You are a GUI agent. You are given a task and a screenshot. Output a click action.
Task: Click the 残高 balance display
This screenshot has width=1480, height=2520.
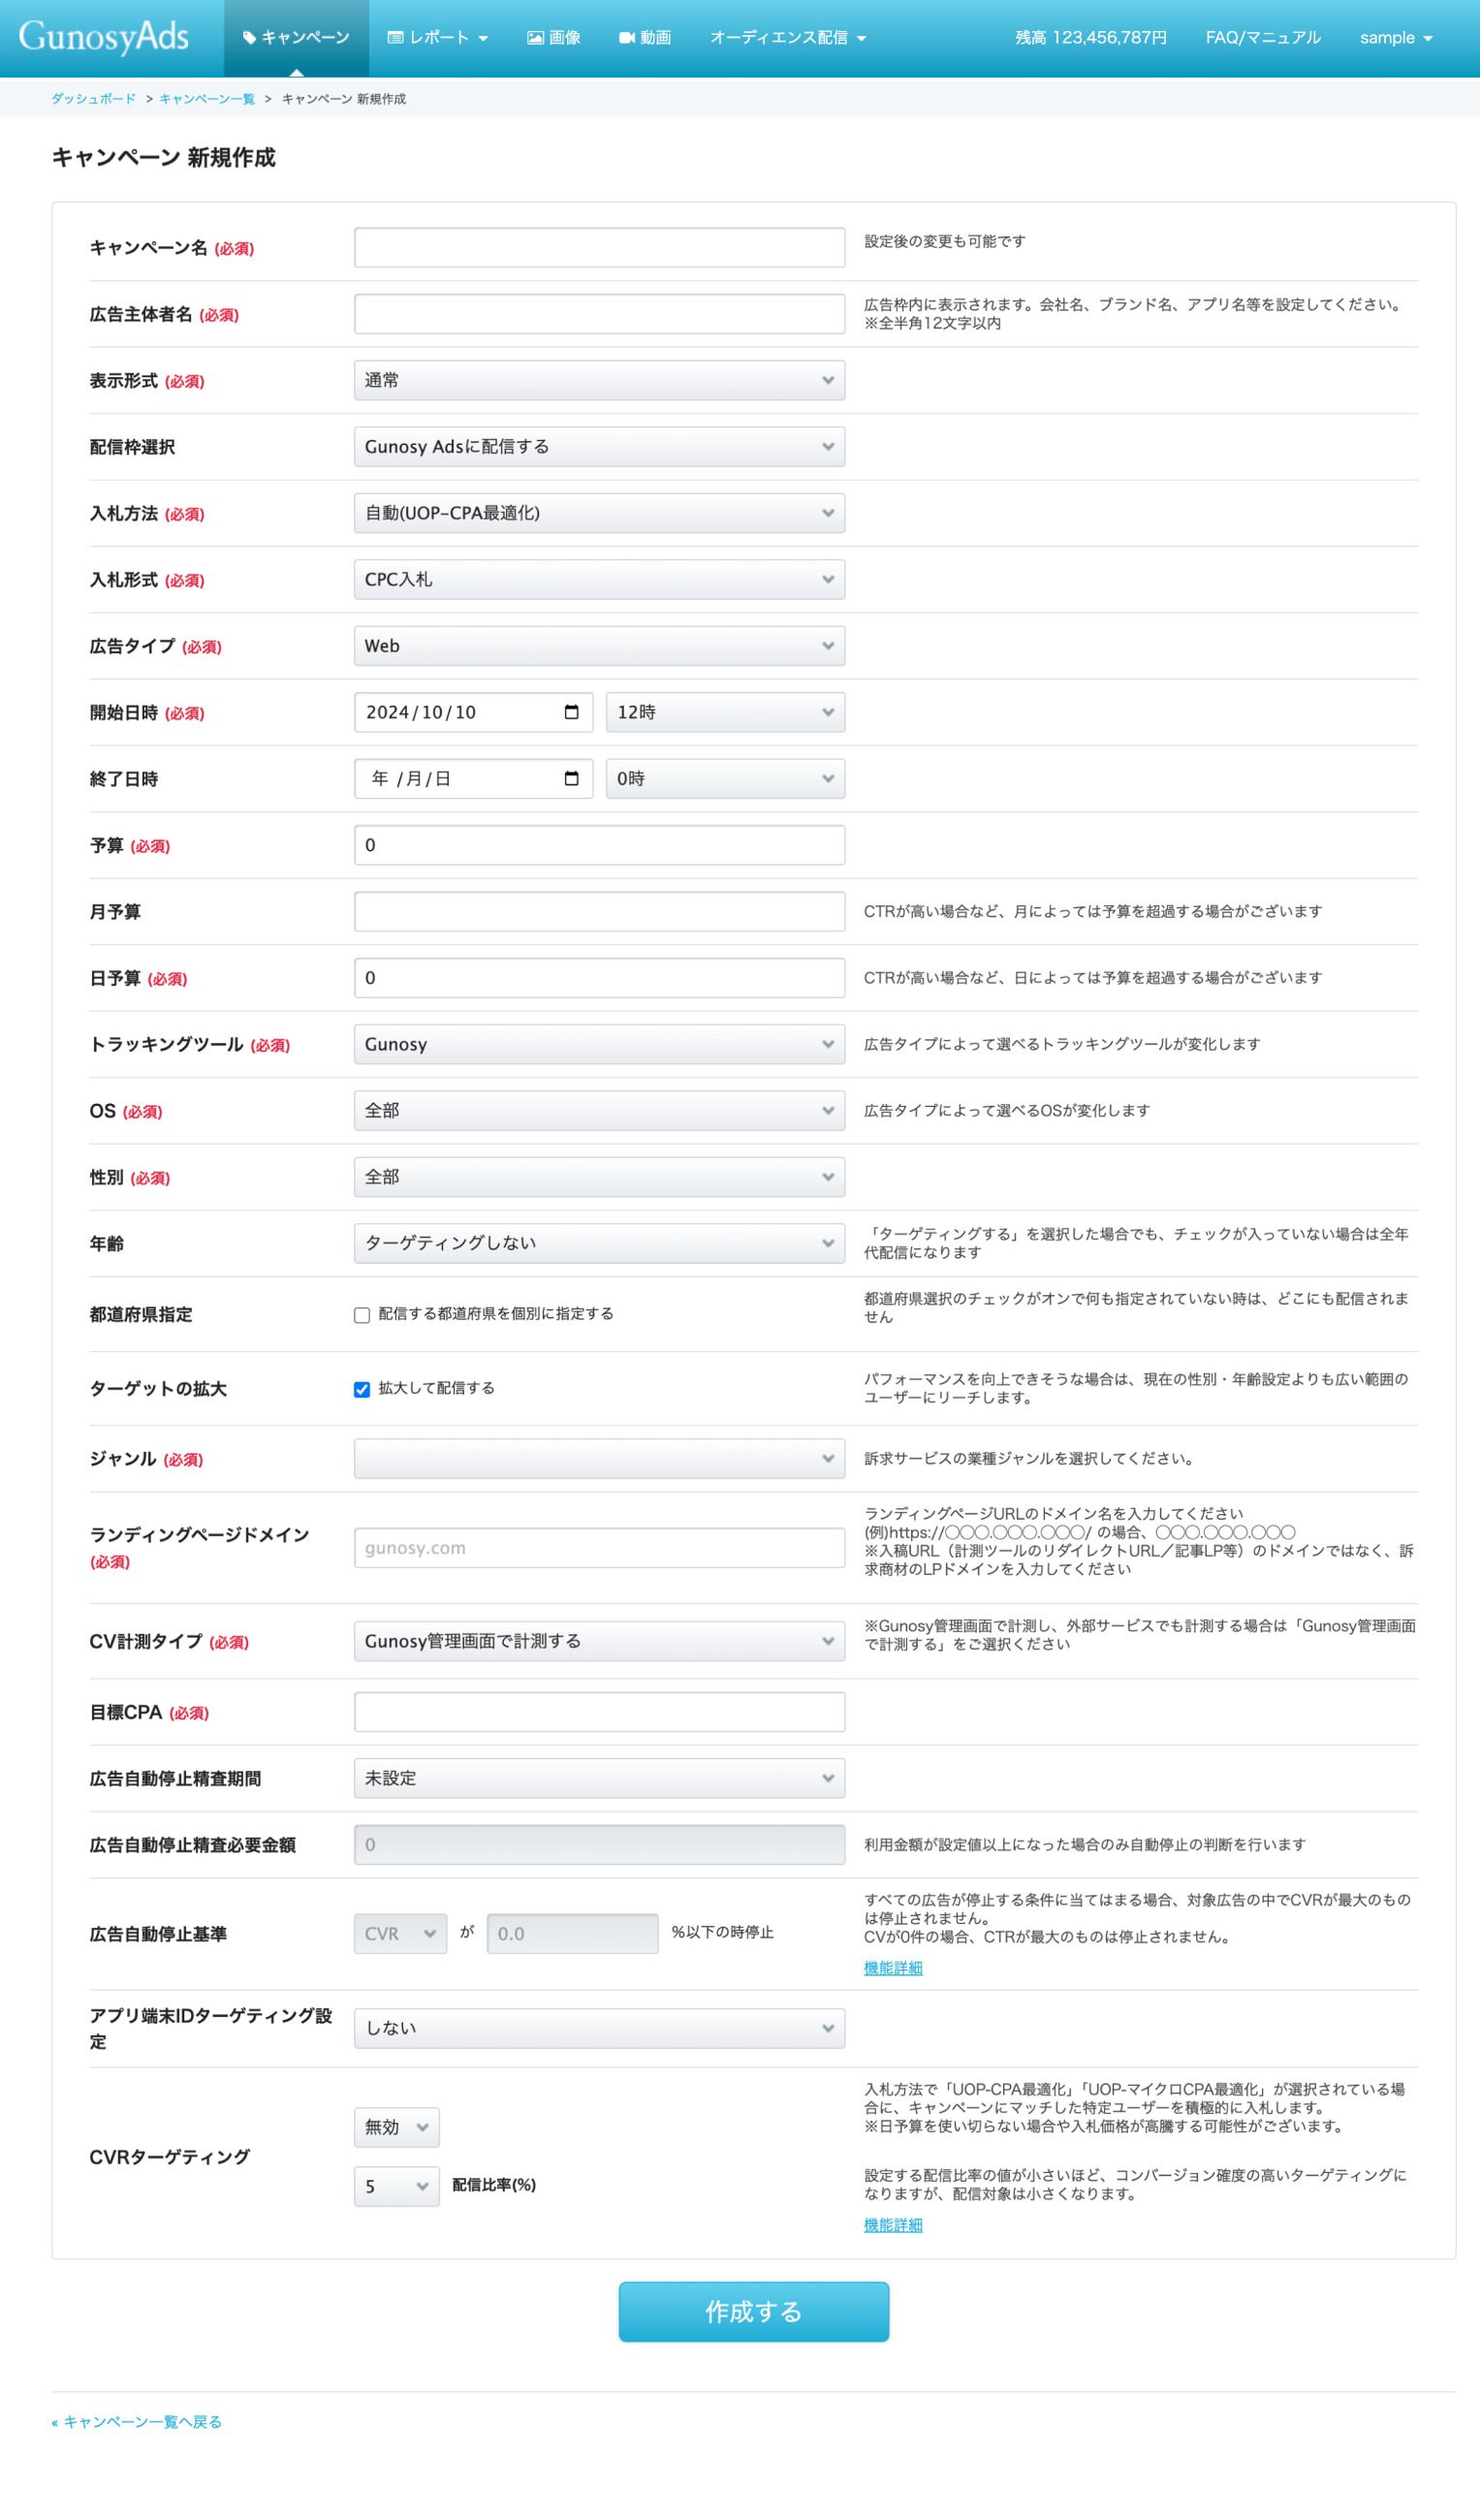(x=1091, y=38)
